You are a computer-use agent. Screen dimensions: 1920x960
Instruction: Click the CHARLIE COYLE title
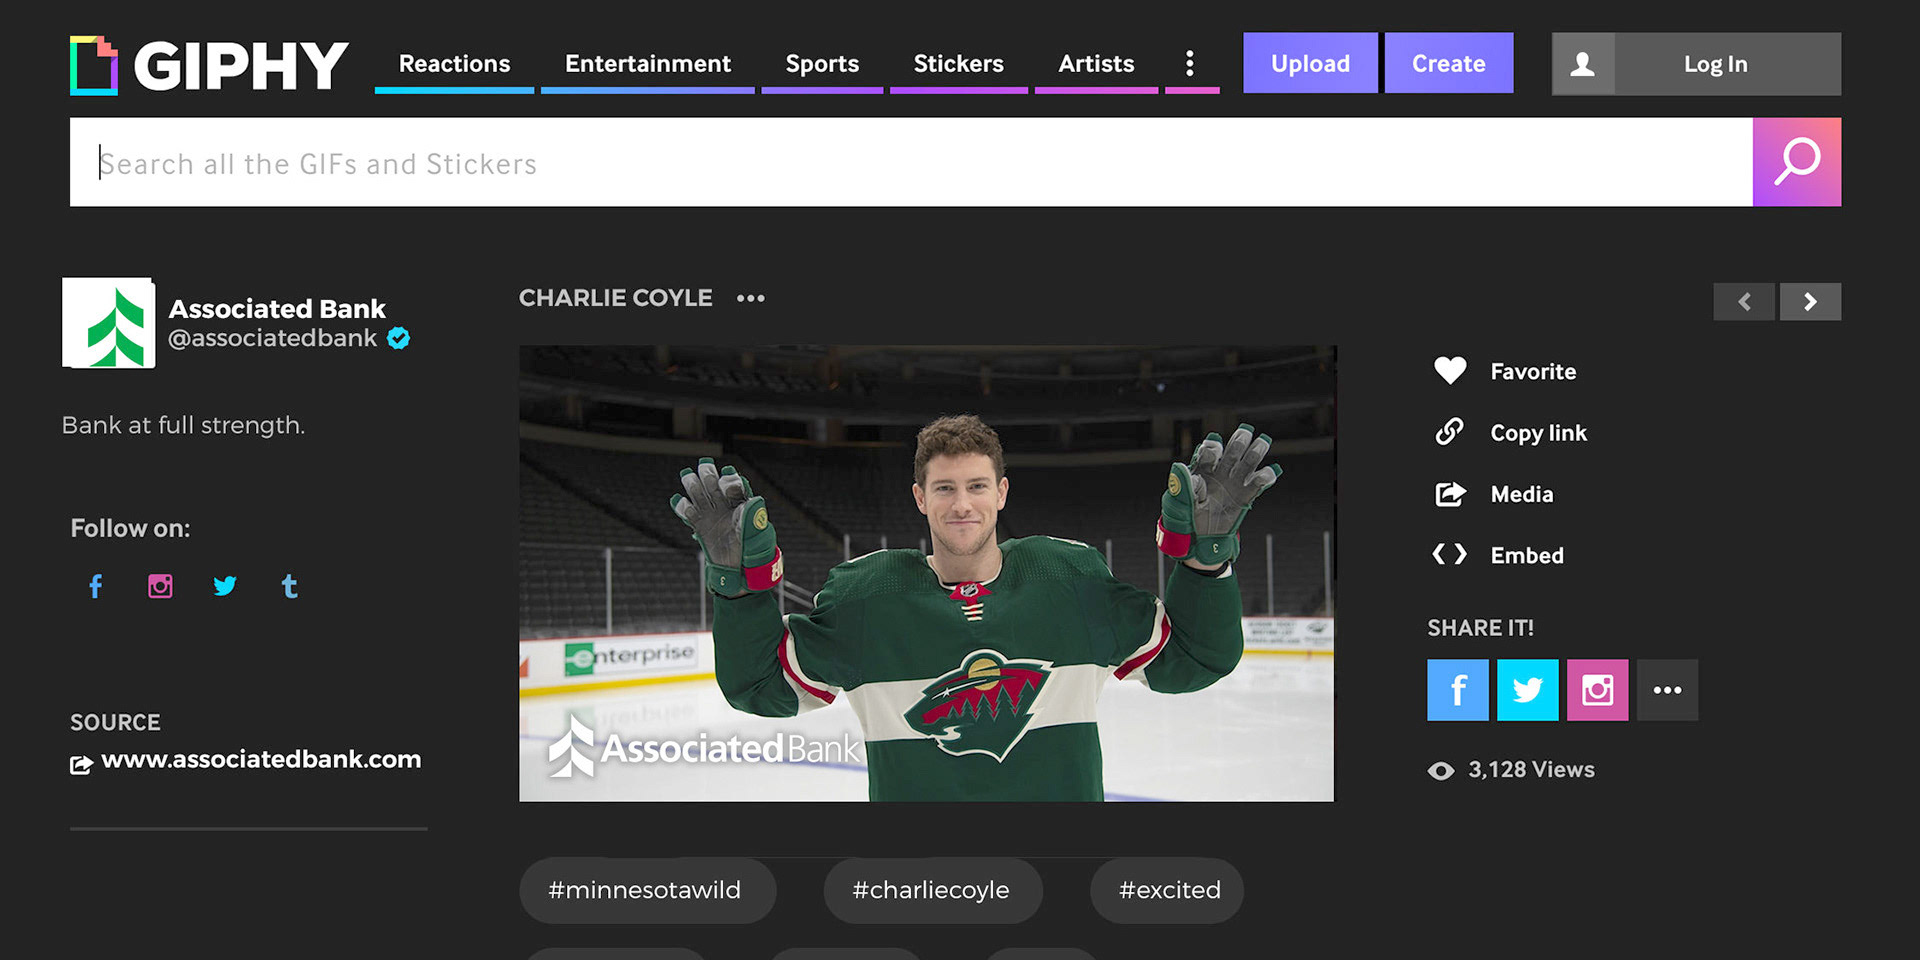click(616, 298)
